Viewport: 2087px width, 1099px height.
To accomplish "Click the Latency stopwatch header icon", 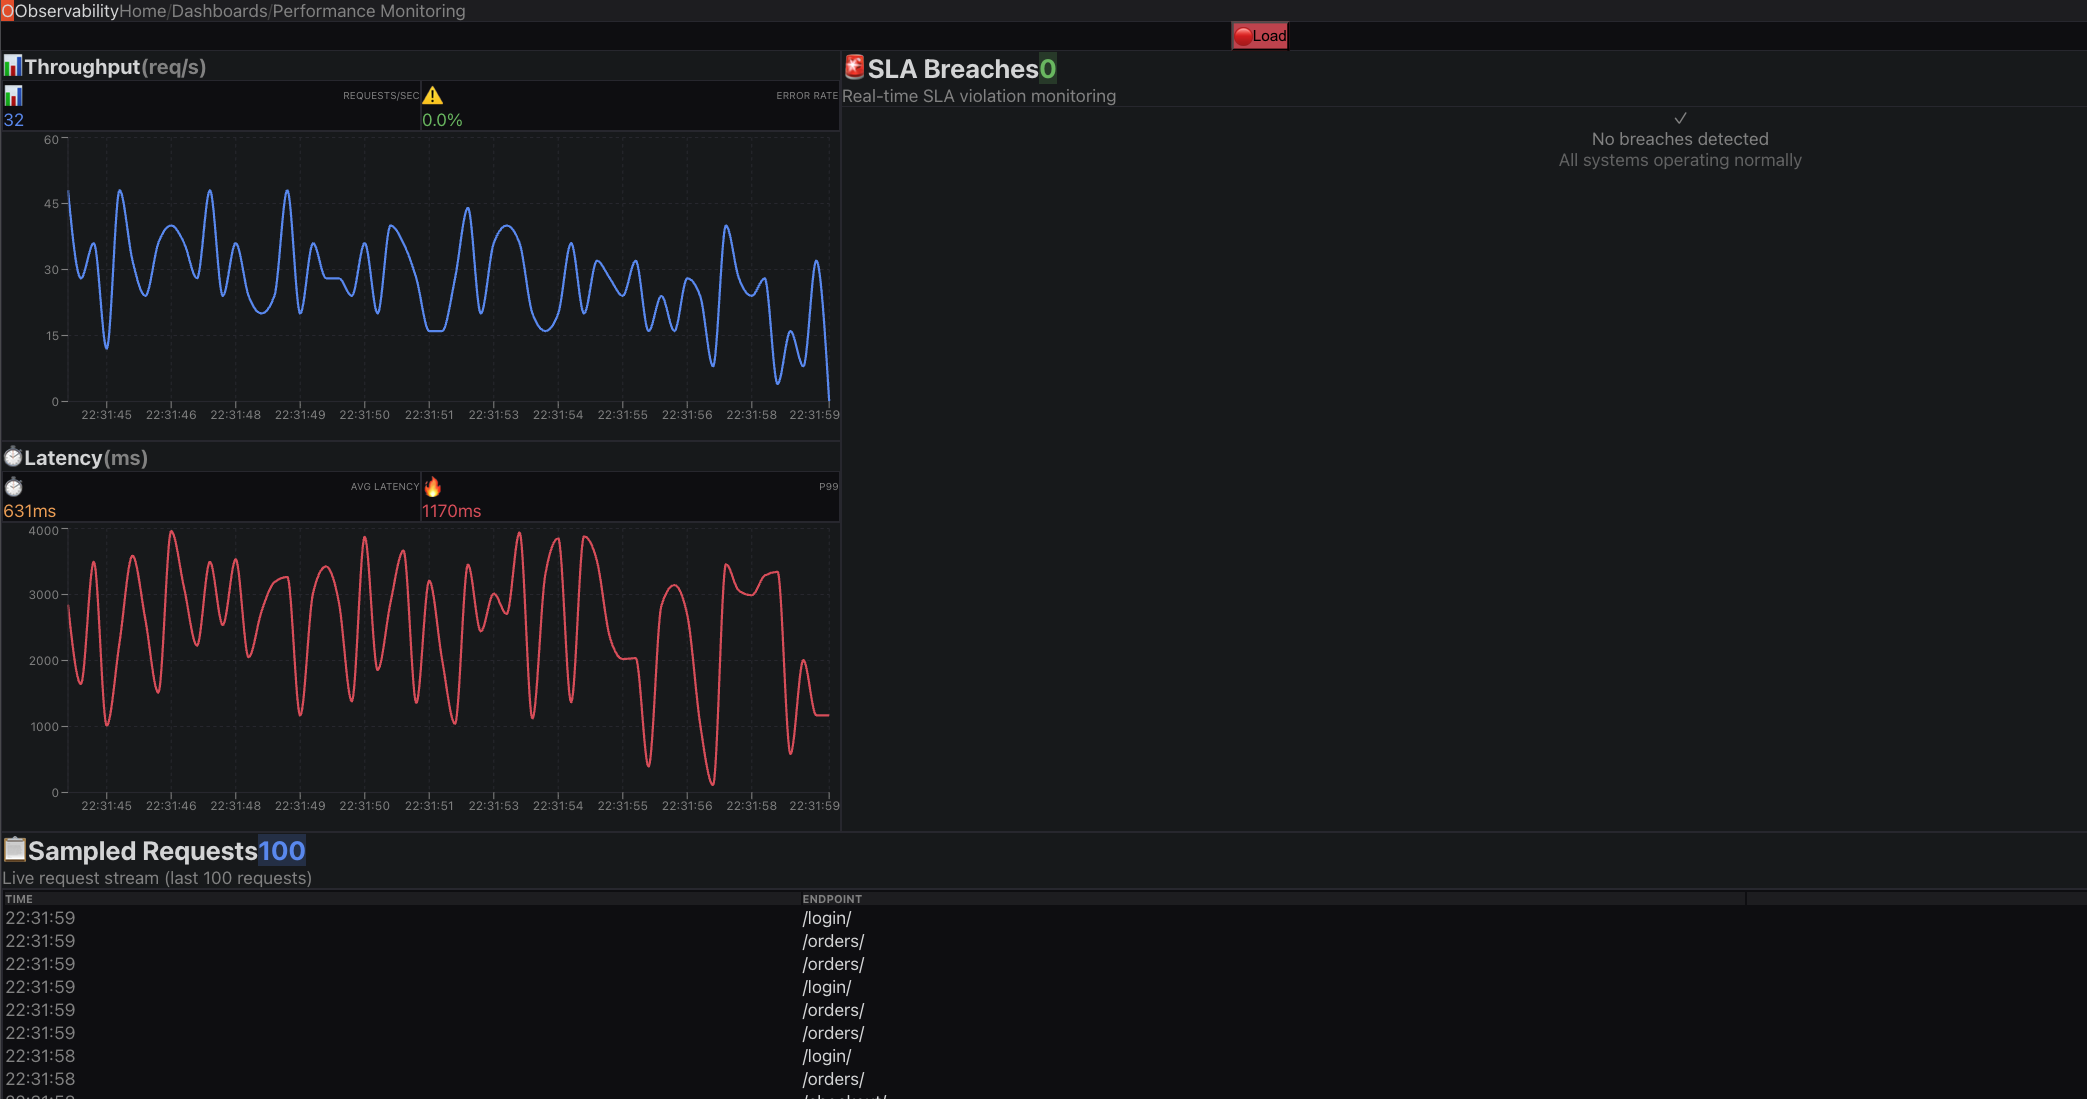I will click(x=13, y=458).
